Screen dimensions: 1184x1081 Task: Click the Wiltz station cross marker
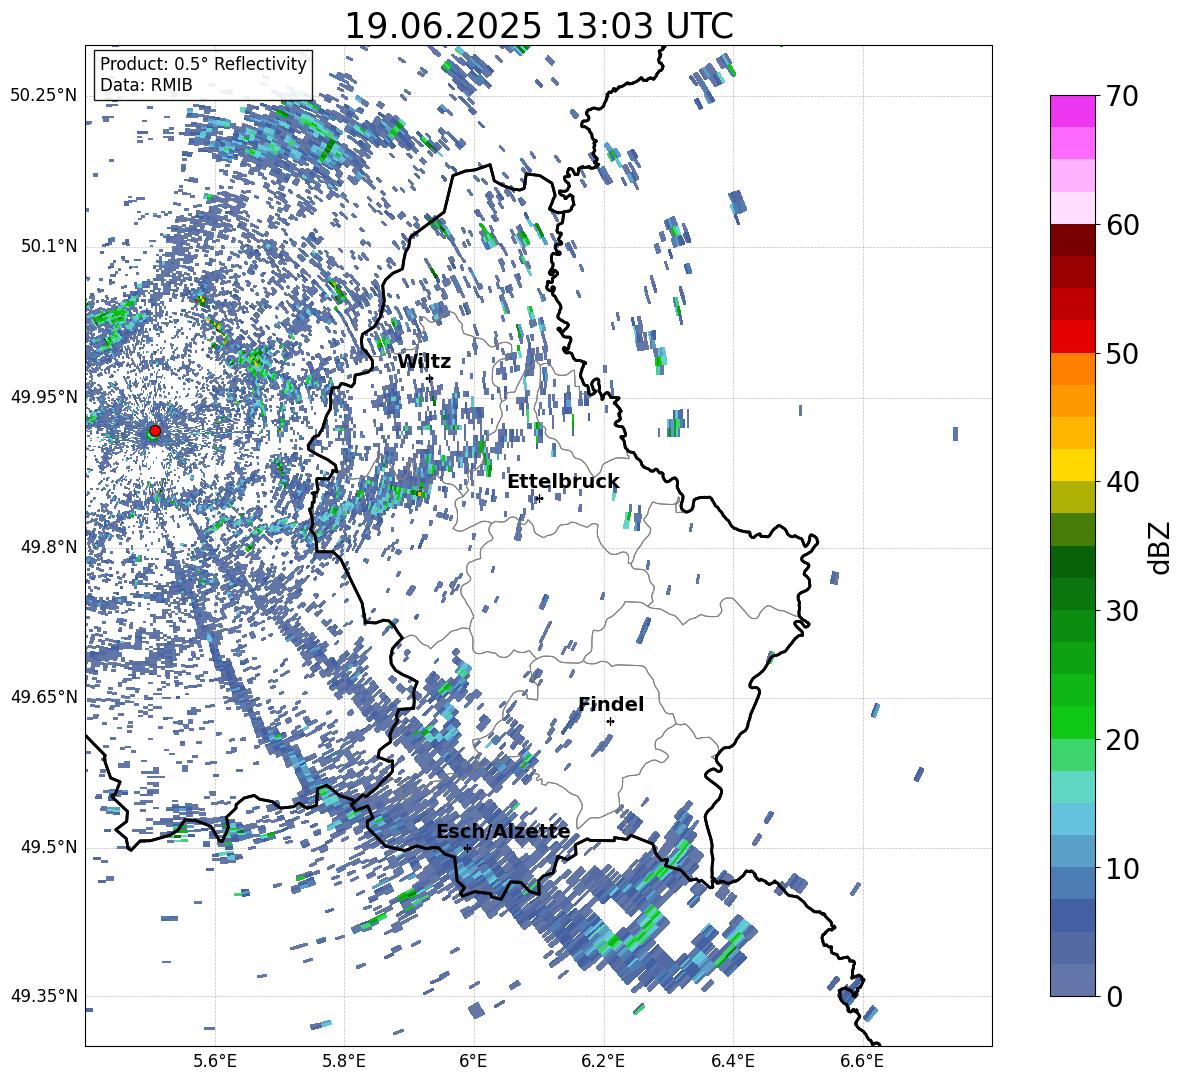(430, 378)
